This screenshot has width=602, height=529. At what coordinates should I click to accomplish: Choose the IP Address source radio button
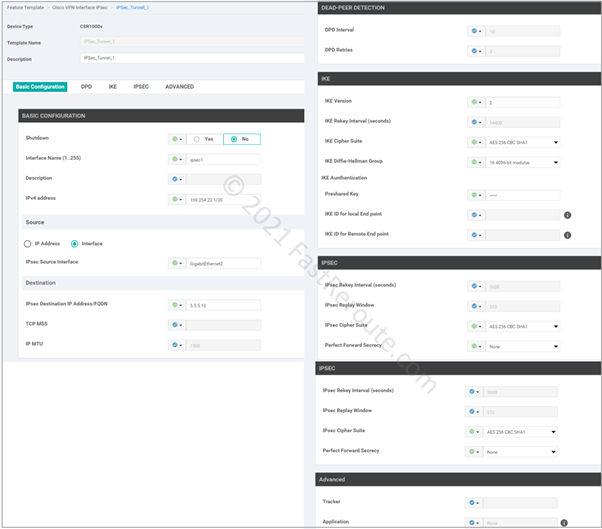27,244
